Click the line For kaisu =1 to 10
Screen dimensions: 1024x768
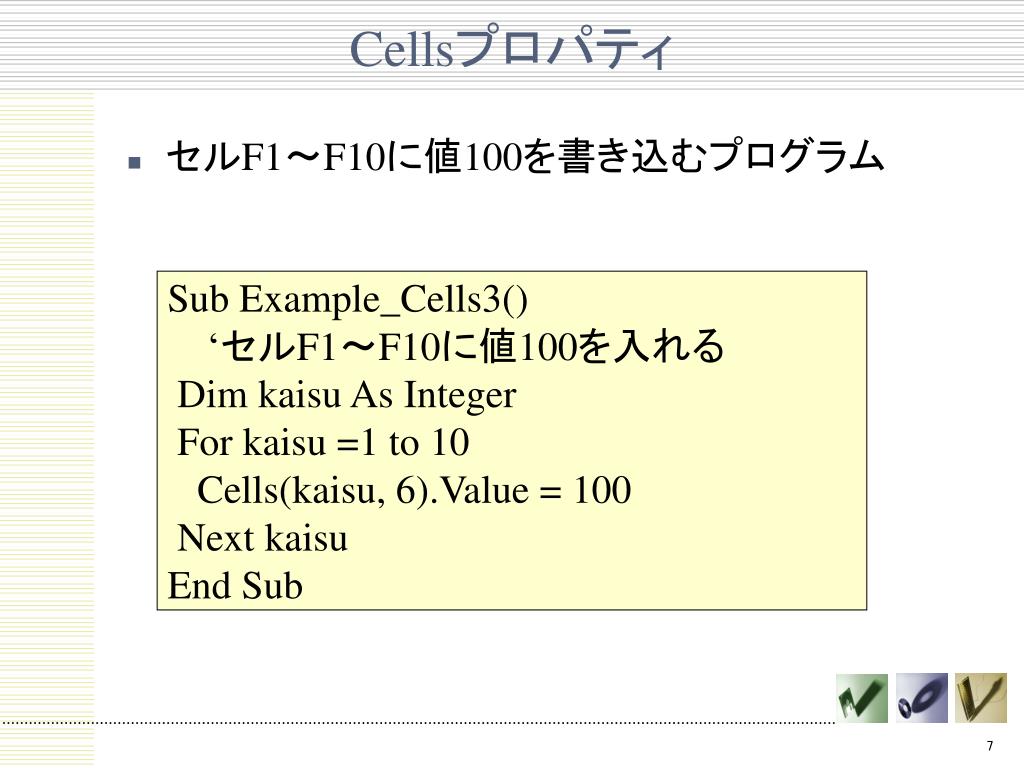tap(323, 442)
